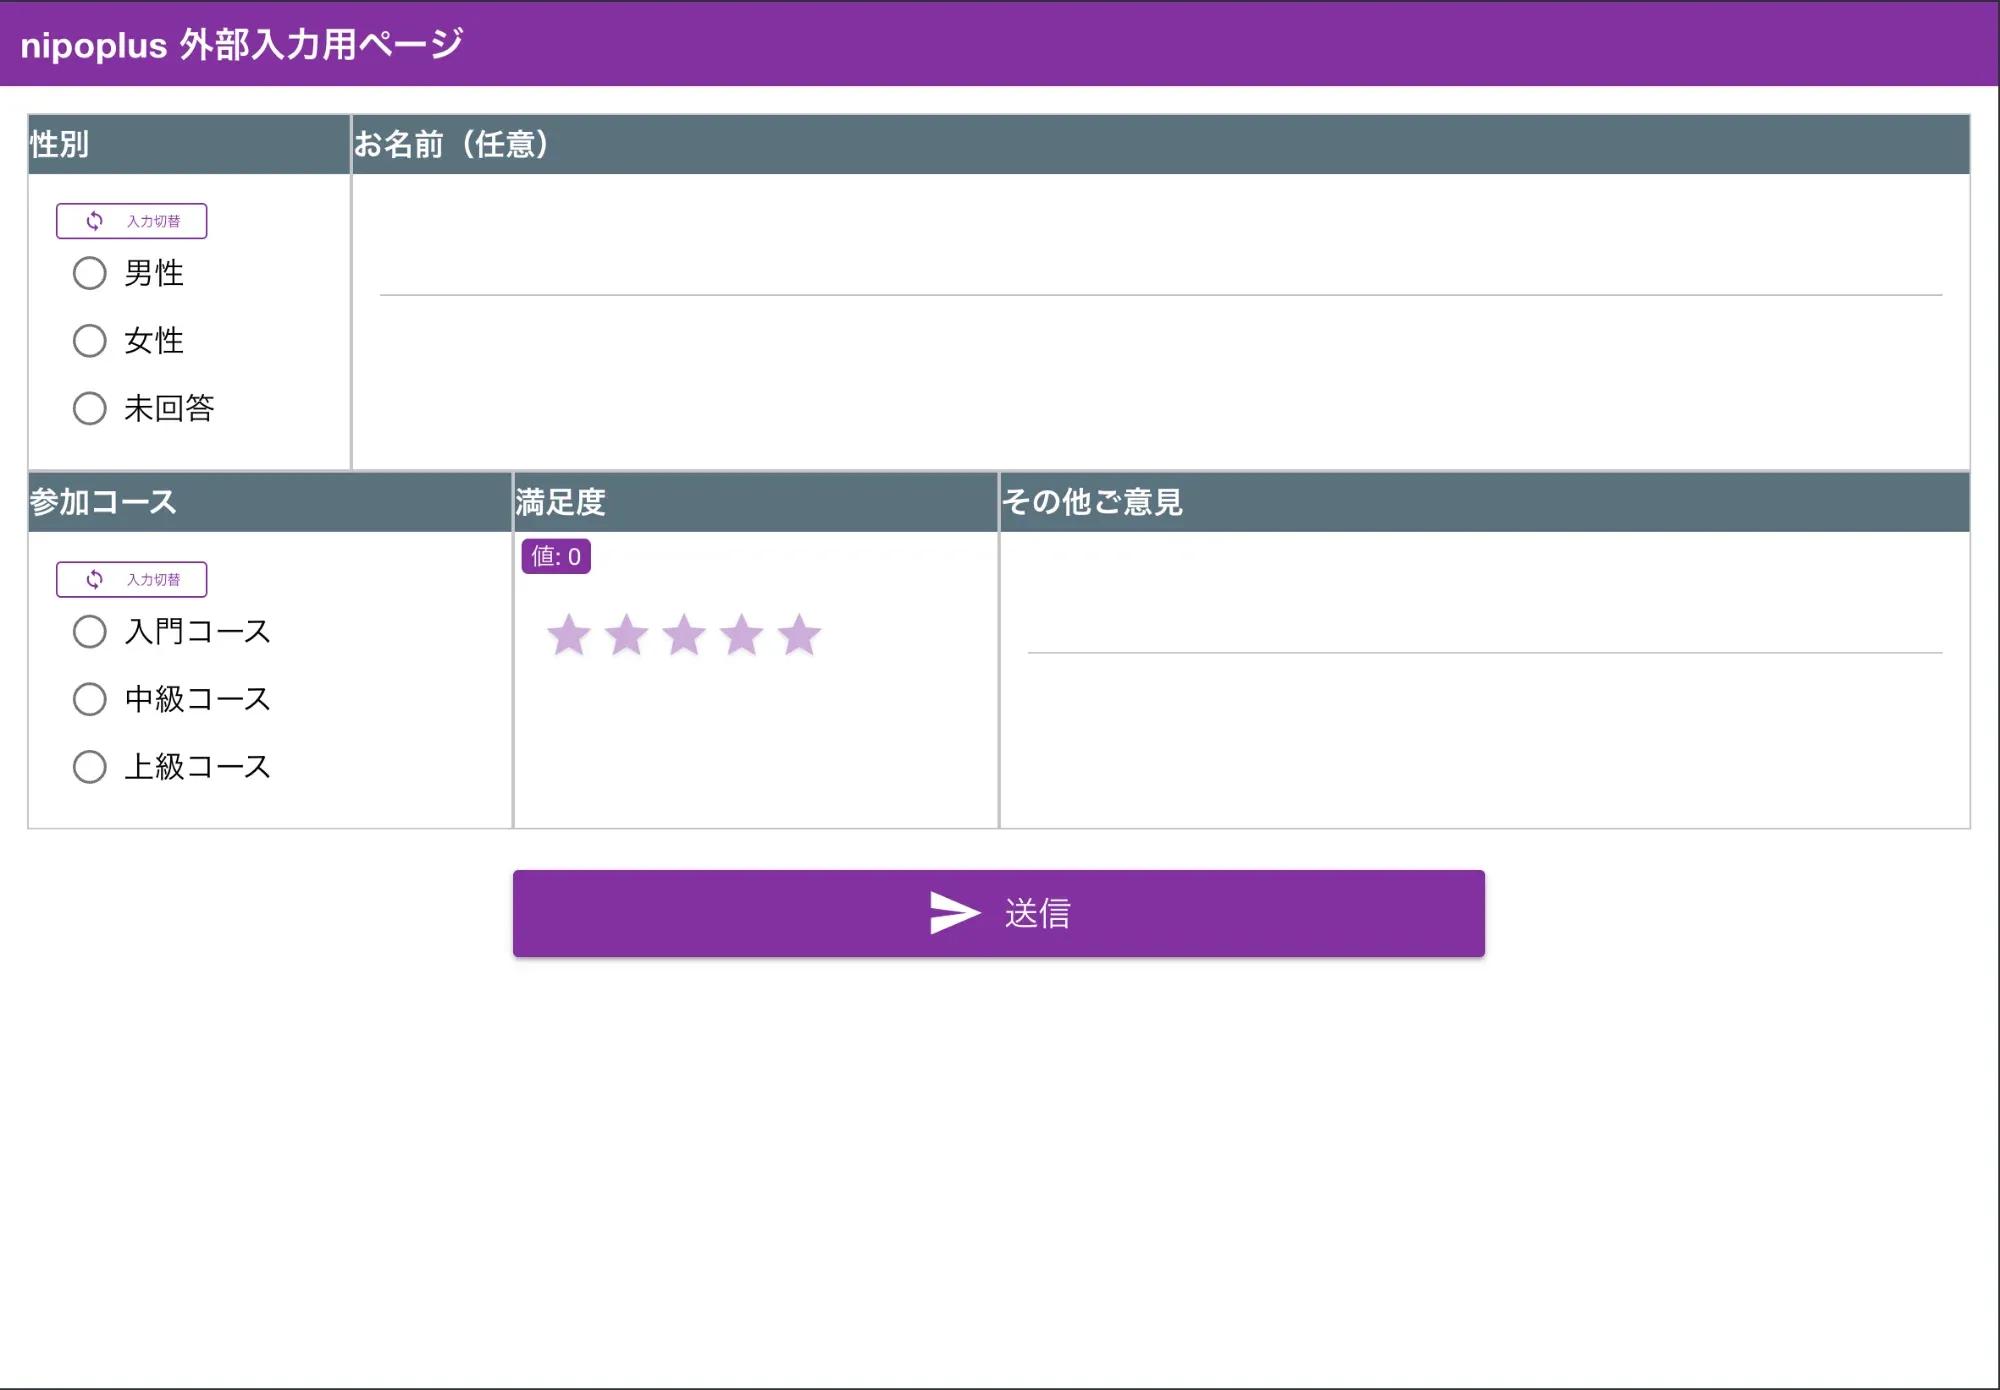
Task: Choose 上級コース under 参加コース
Action: [x=89, y=766]
